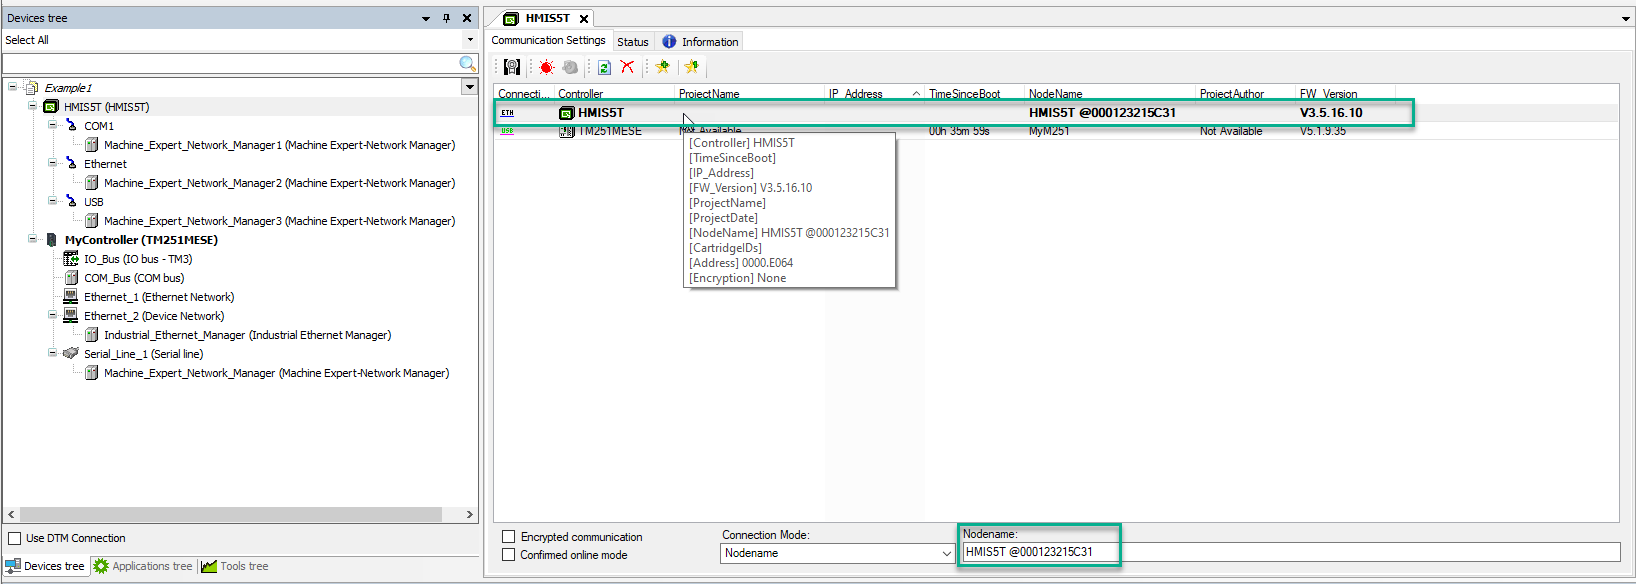Close the HMIS5T editor tab
1636x584 pixels.
point(584,19)
